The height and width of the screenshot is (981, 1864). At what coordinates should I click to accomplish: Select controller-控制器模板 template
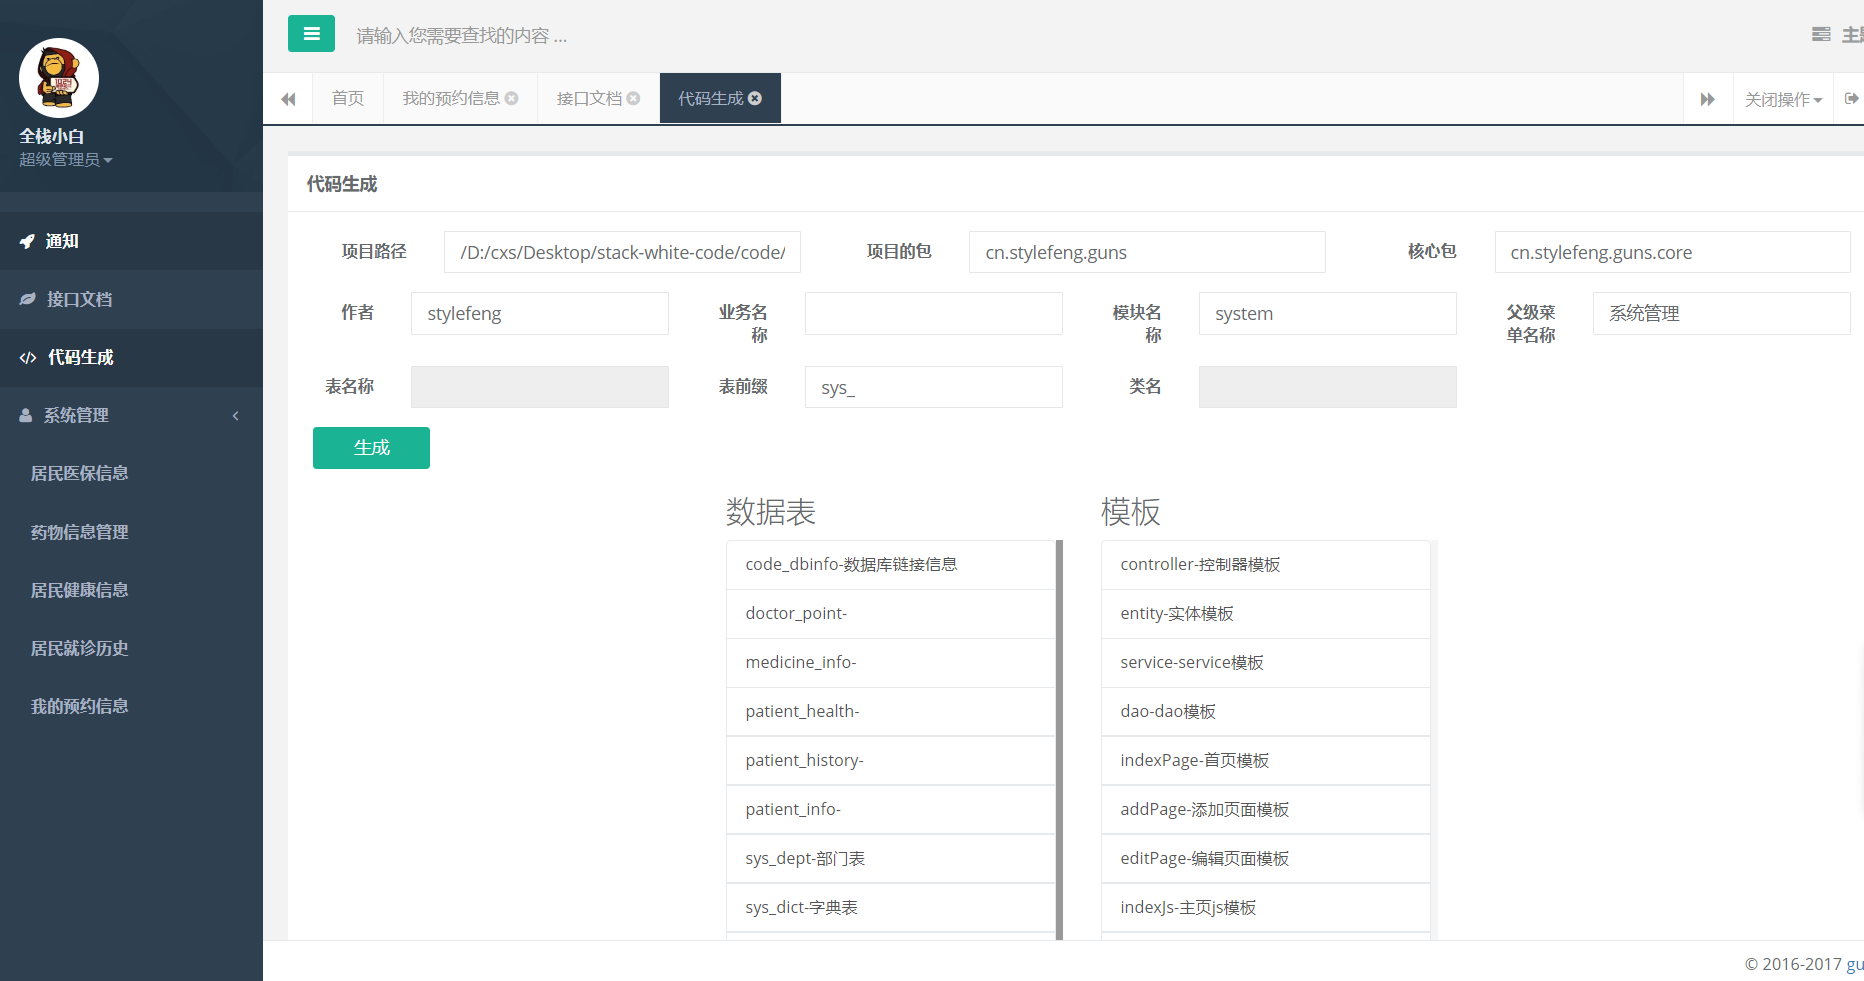pyautogui.click(x=1265, y=565)
